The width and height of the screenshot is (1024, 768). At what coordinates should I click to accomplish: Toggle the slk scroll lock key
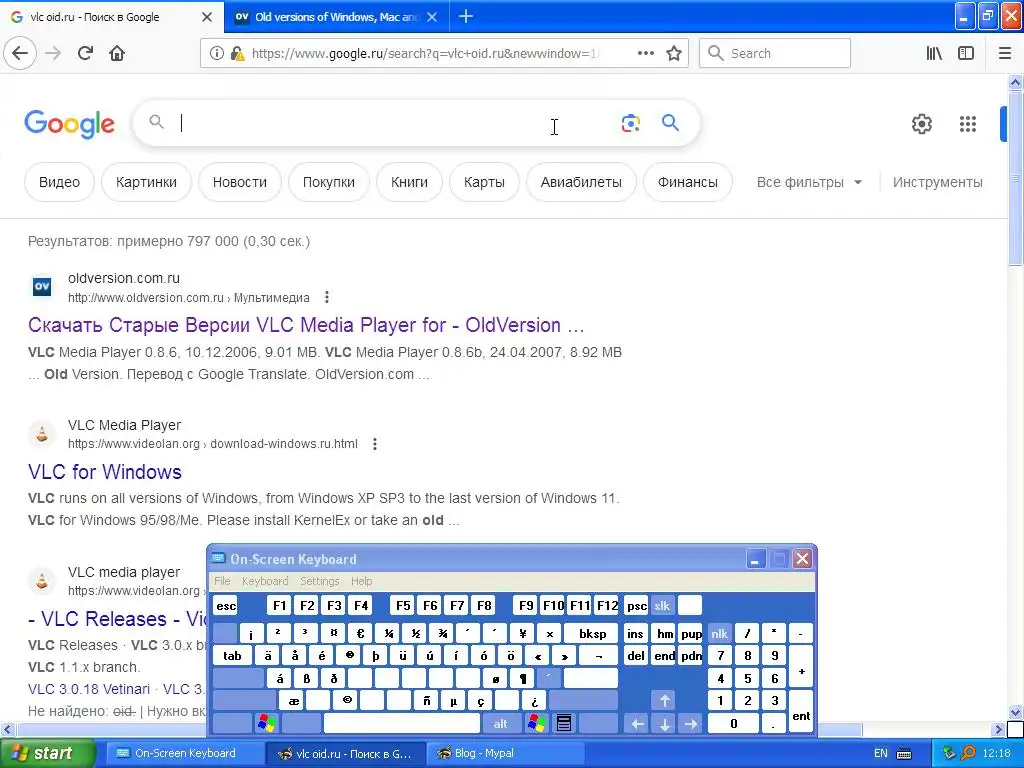coord(662,606)
